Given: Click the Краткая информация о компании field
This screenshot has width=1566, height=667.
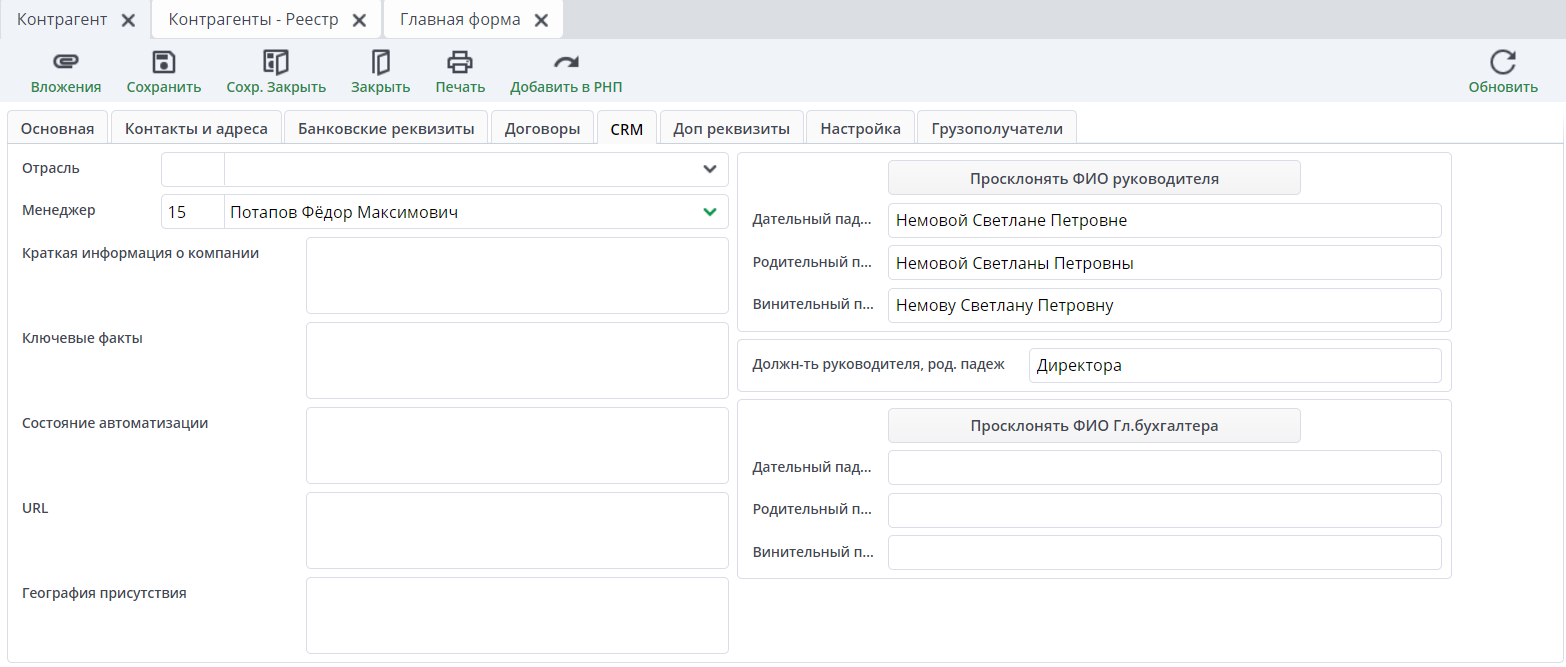Looking at the screenshot, I should [x=516, y=276].
